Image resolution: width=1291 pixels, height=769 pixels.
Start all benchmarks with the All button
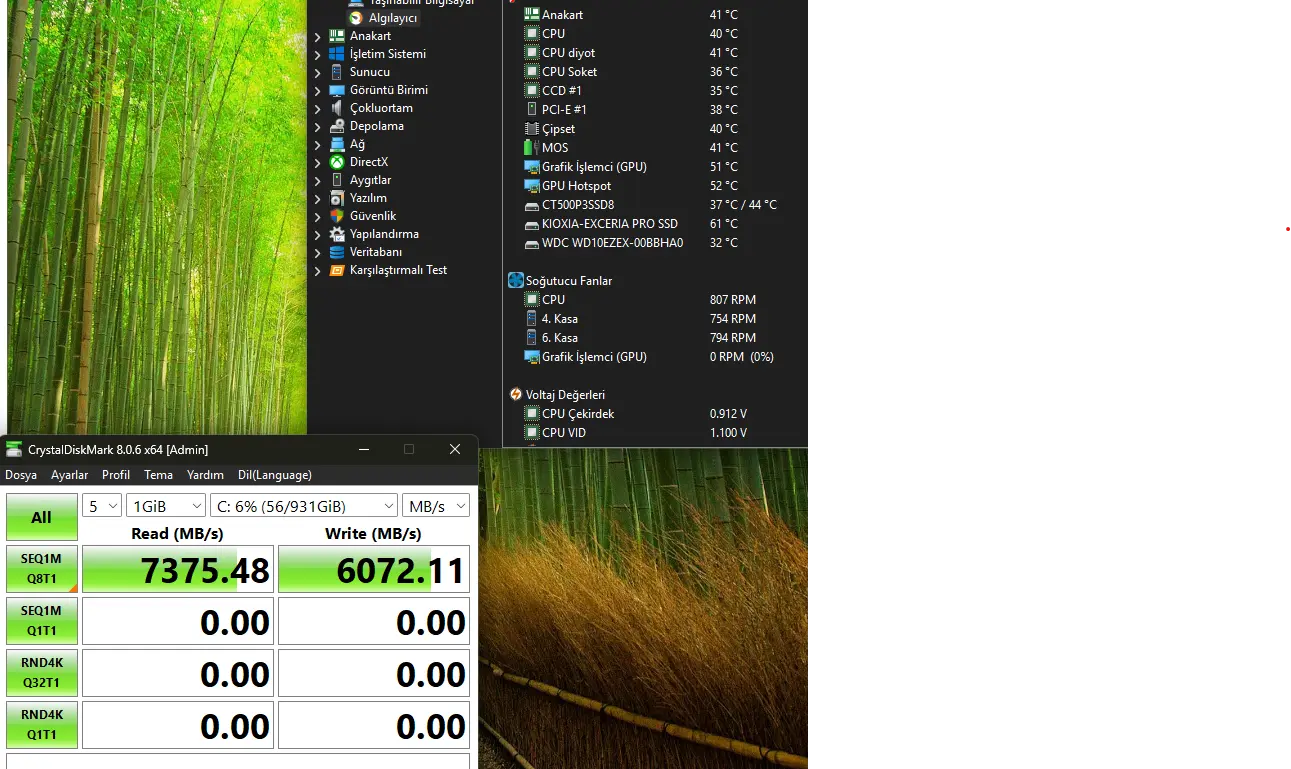(x=42, y=517)
